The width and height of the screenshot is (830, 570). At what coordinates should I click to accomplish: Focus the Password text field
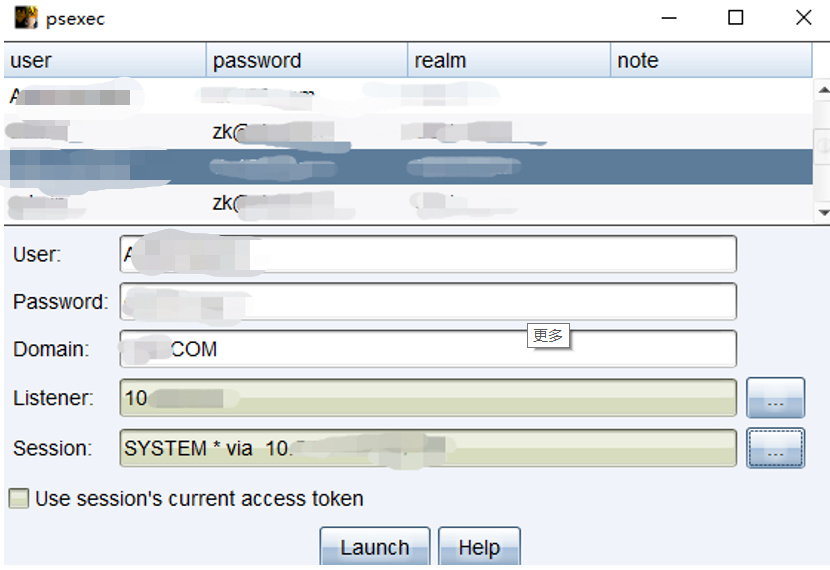428,302
